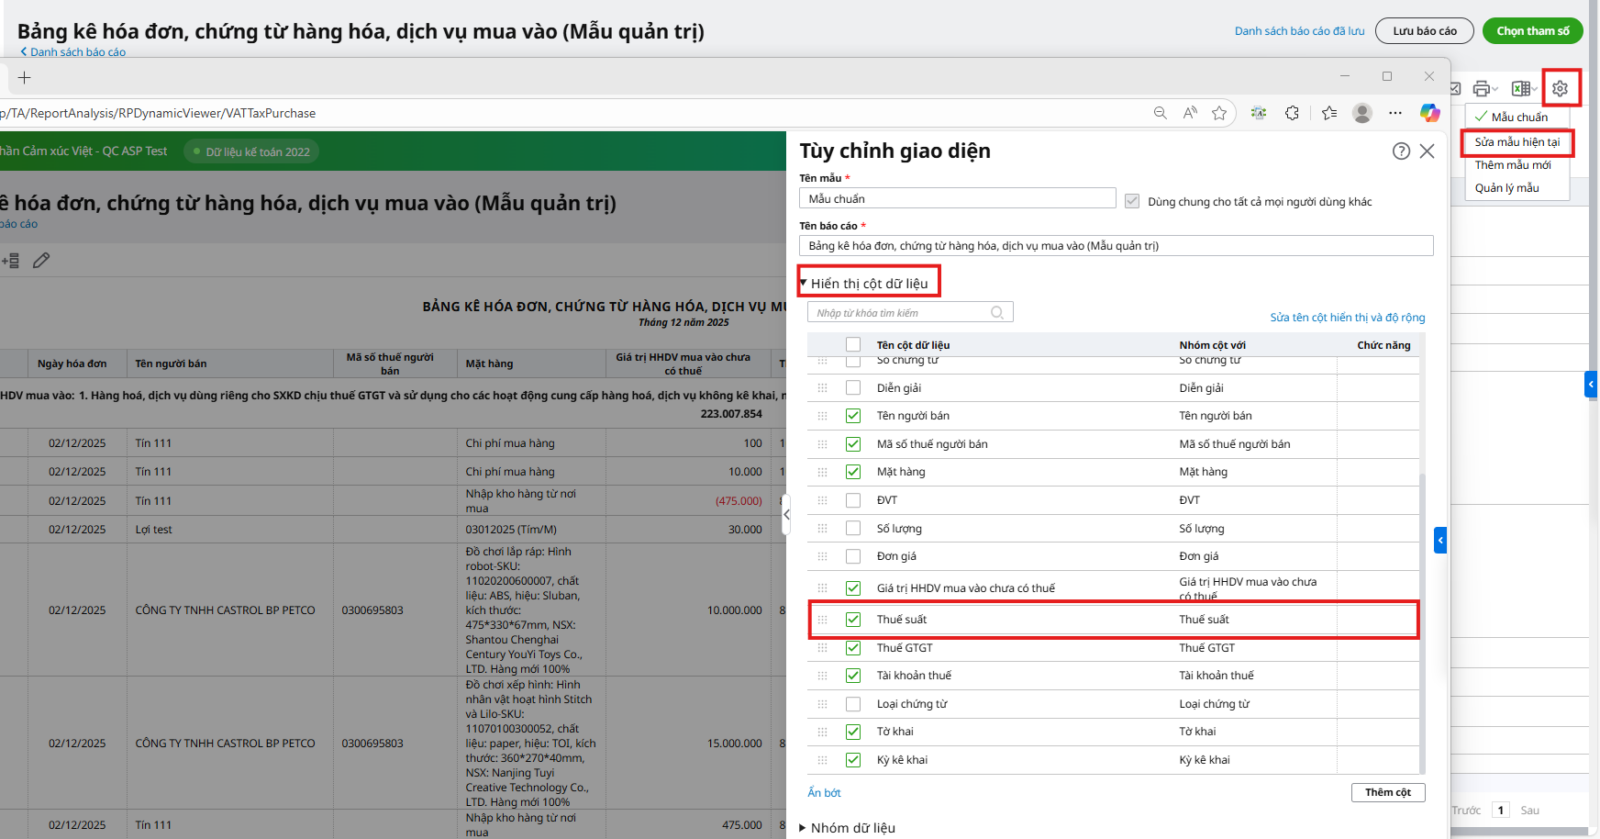Open the settings gear for report templates
1600x839 pixels.
pos(1559,89)
